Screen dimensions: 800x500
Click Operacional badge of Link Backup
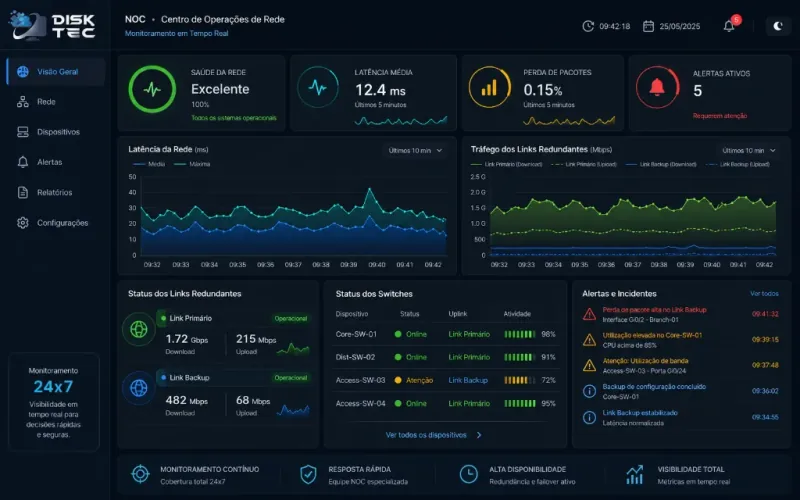click(x=291, y=378)
